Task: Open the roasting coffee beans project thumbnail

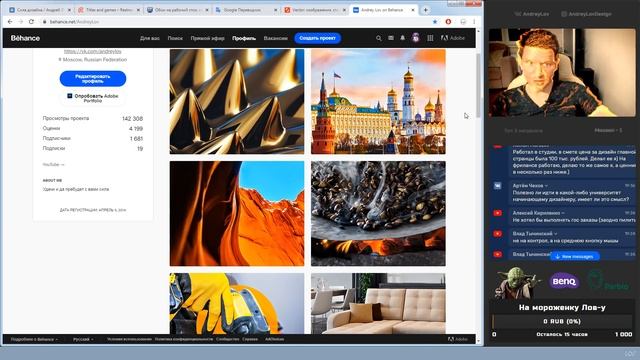Action: coord(378,213)
